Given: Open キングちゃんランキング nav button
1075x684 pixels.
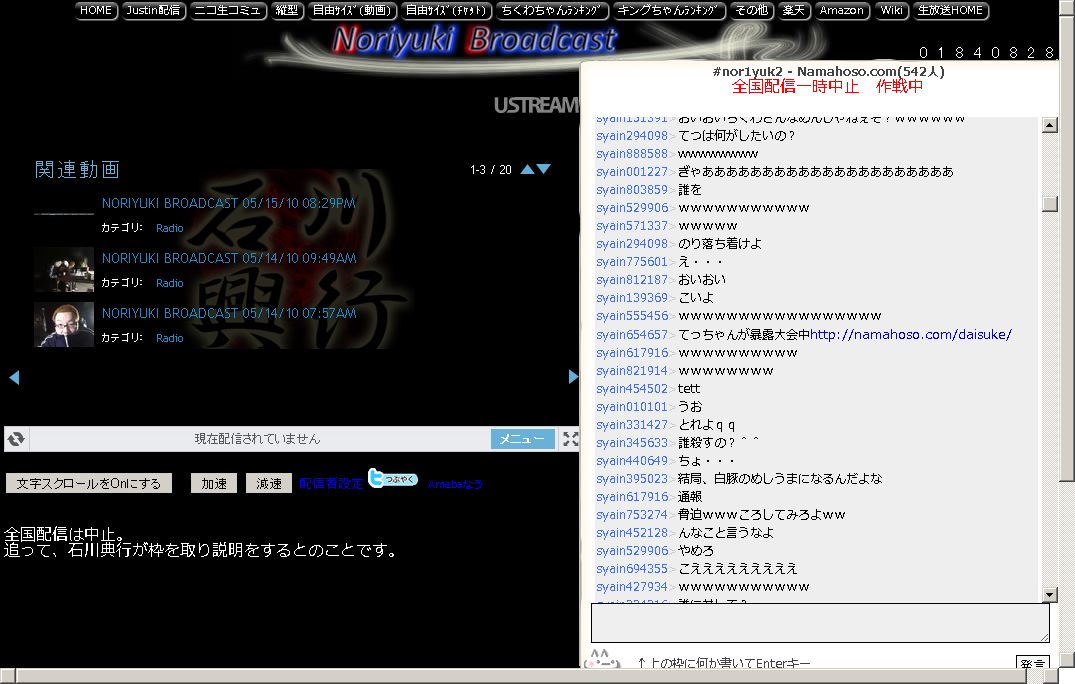Looking at the screenshot, I should (x=668, y=10).
